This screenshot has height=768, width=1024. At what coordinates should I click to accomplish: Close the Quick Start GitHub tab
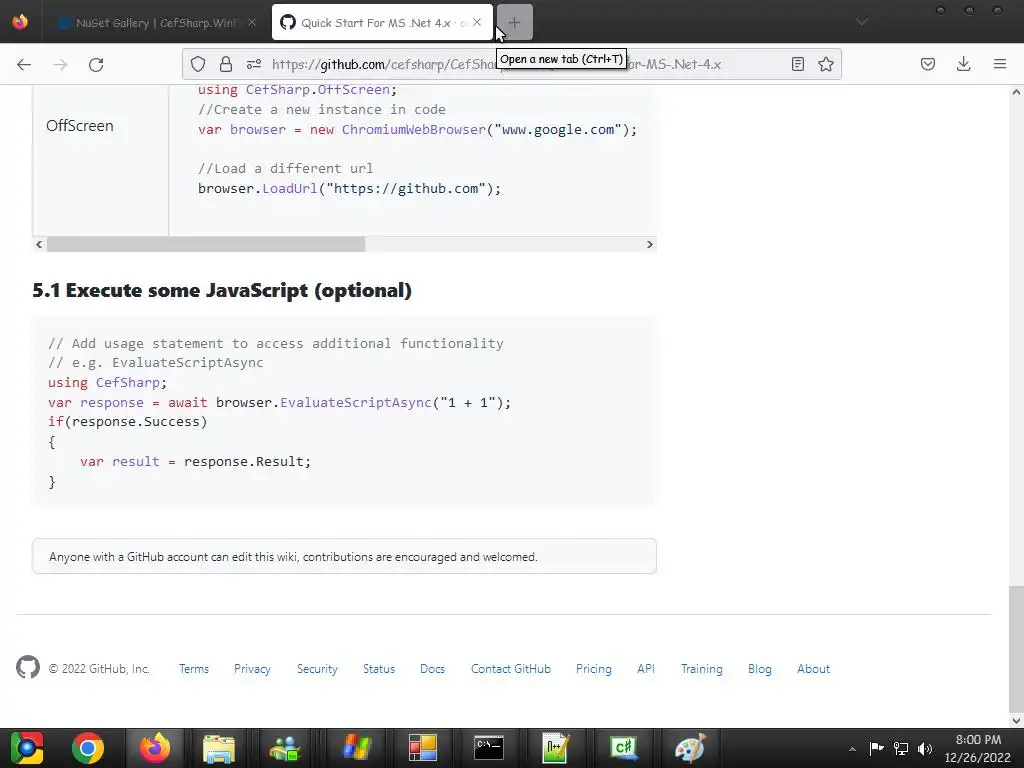pos(477,22)
